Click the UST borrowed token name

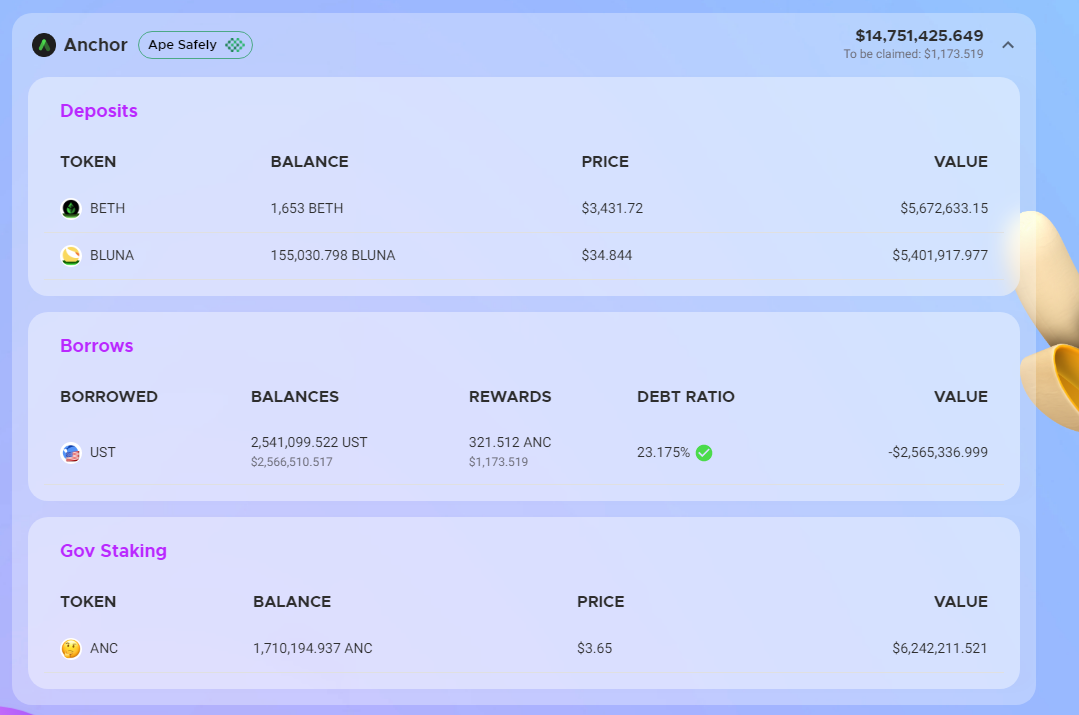(x=103, y=453)
